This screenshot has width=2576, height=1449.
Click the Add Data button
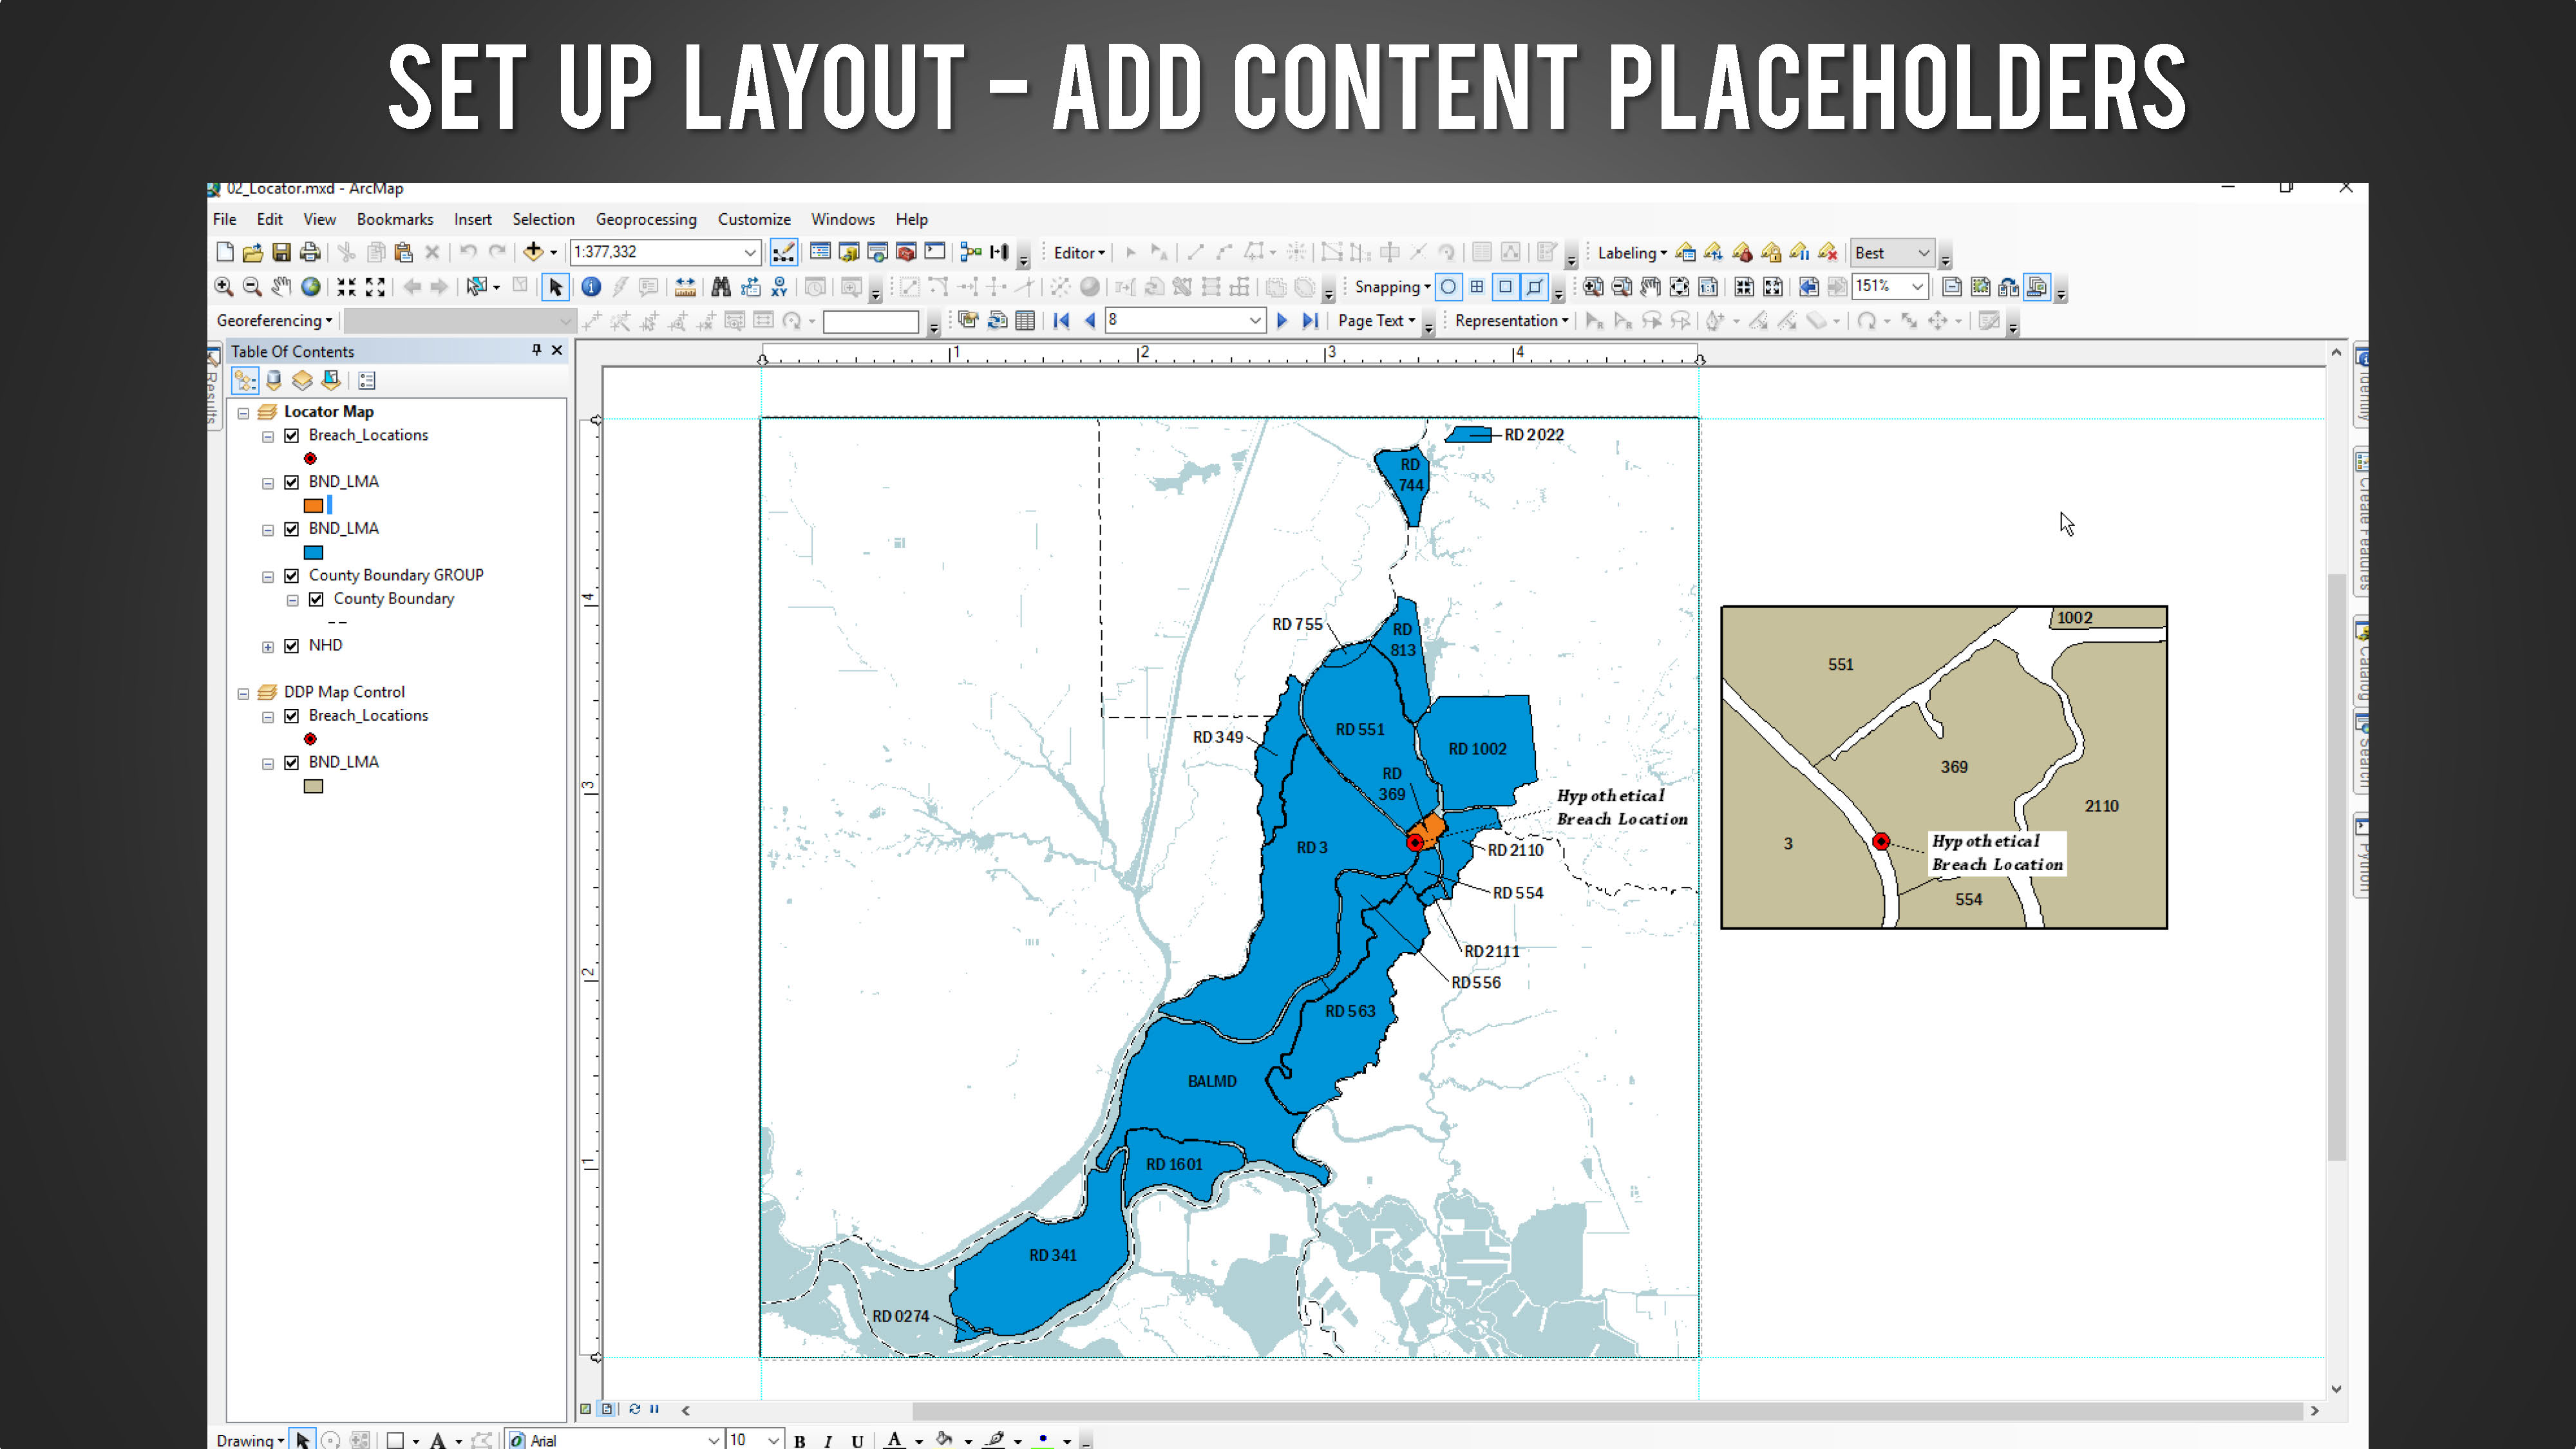534,252
